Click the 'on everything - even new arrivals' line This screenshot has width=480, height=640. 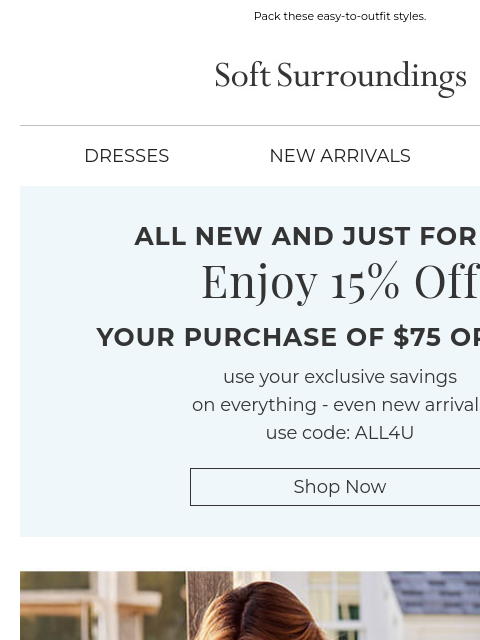click(x=336, y=405)
